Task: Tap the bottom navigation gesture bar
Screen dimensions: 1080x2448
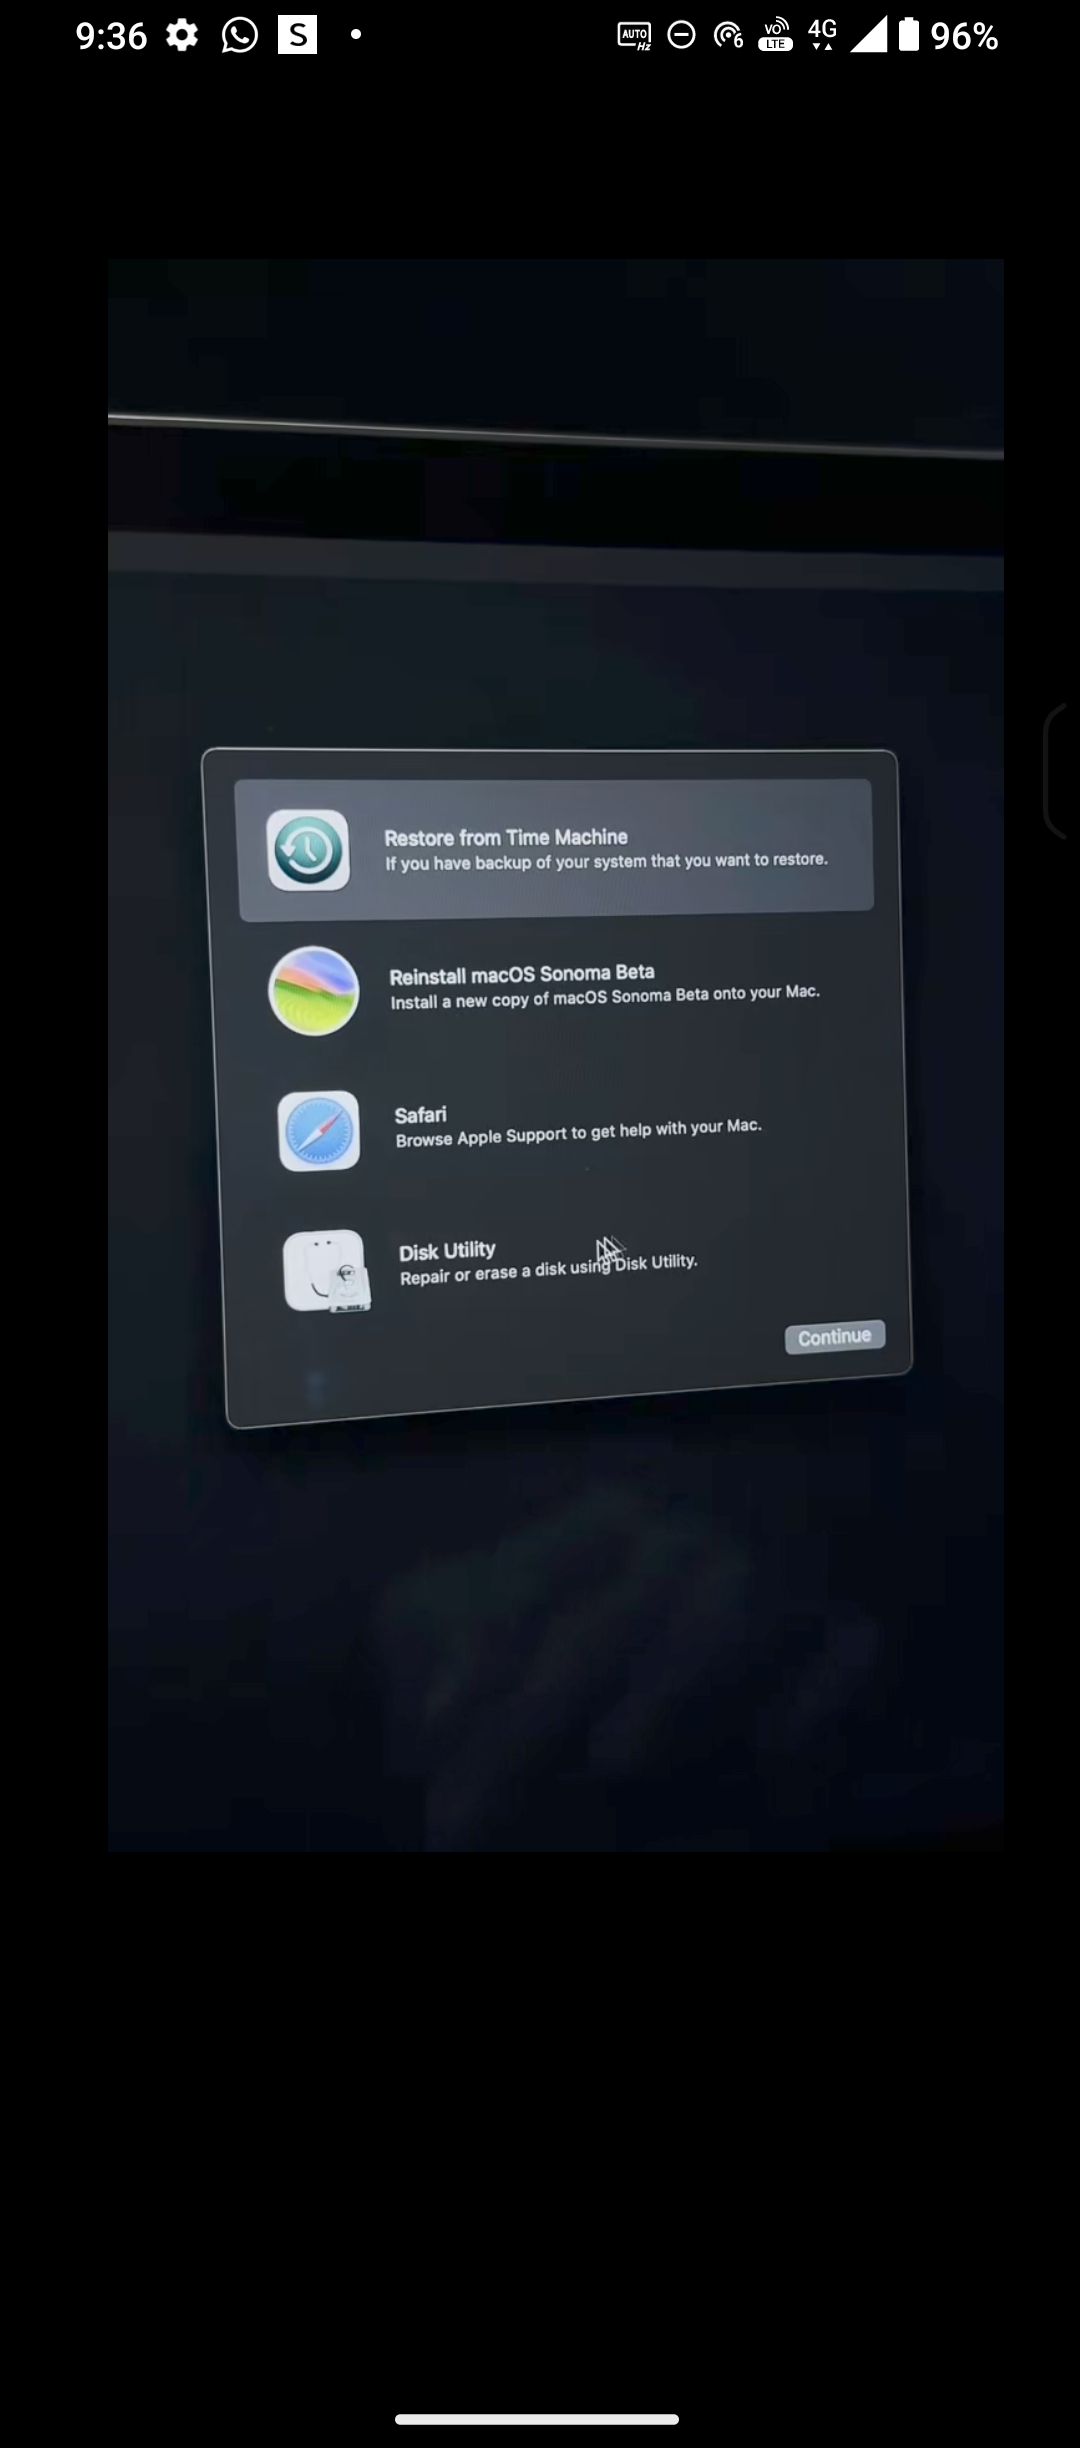Action: (x=537, y=2419)
